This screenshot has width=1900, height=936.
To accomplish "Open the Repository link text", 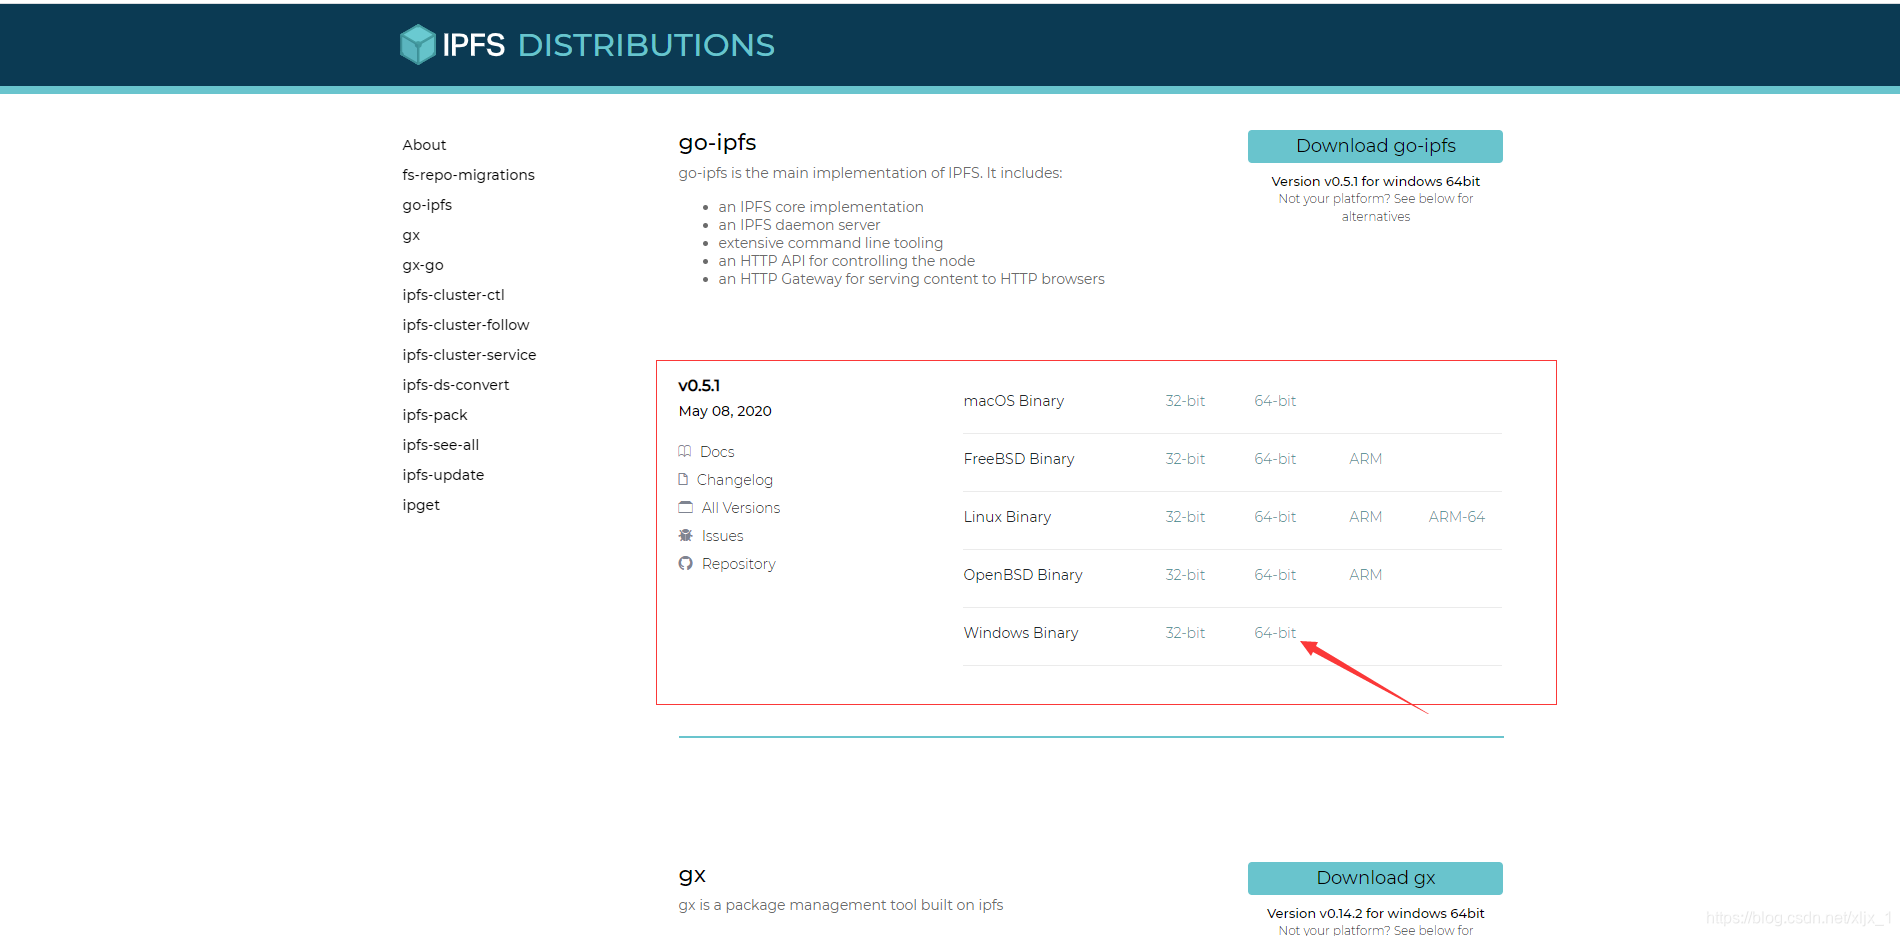I will [x=739, y=564].
